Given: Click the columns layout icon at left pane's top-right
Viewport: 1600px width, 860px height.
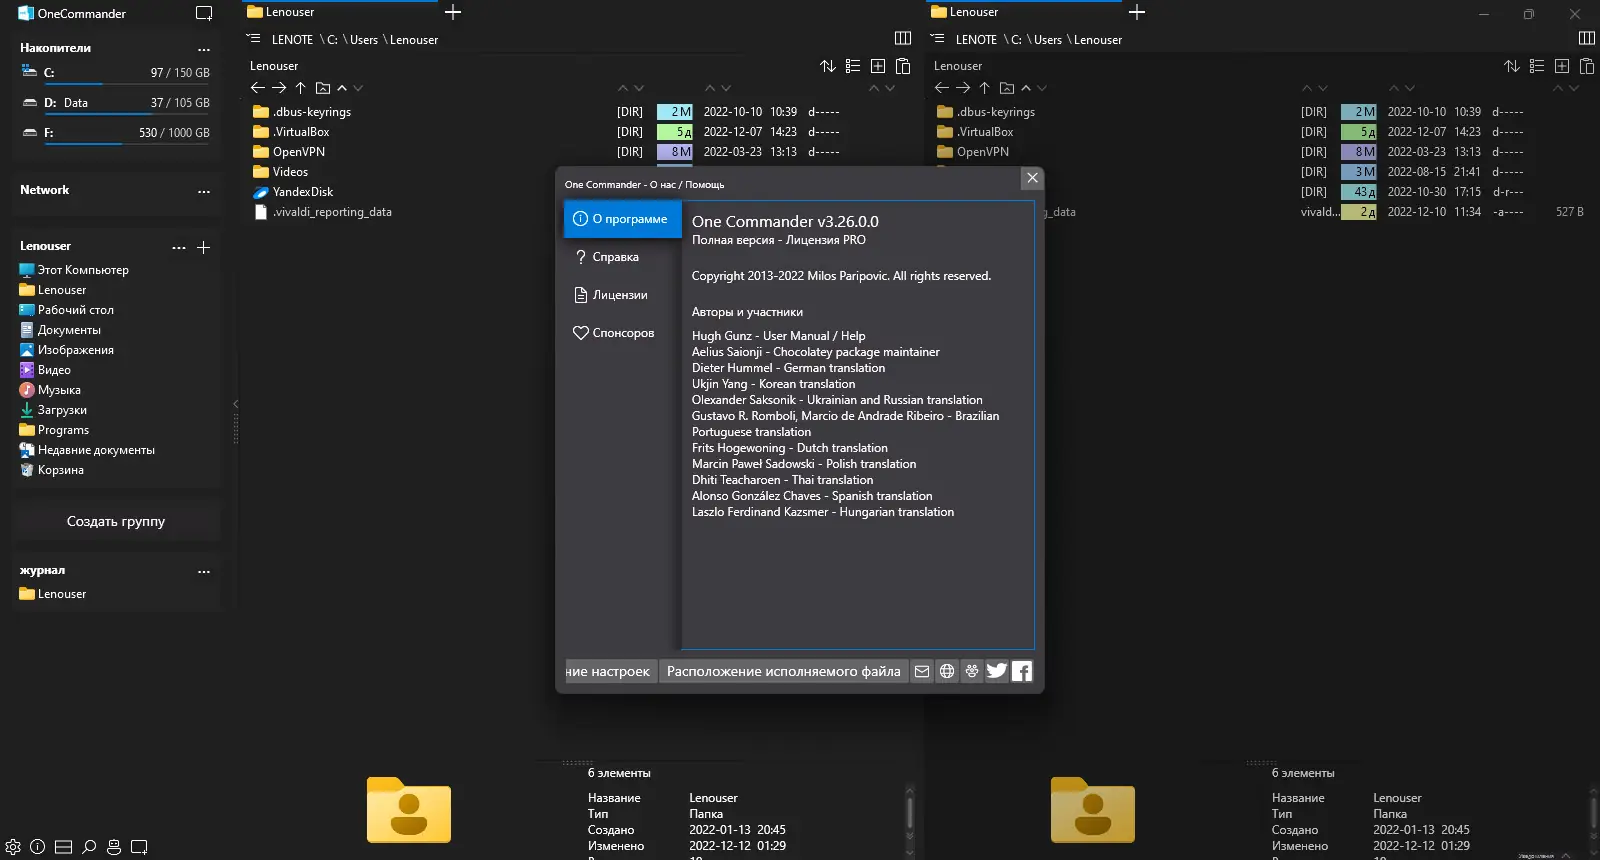Looking at the screenshot, I should (903, 39).
